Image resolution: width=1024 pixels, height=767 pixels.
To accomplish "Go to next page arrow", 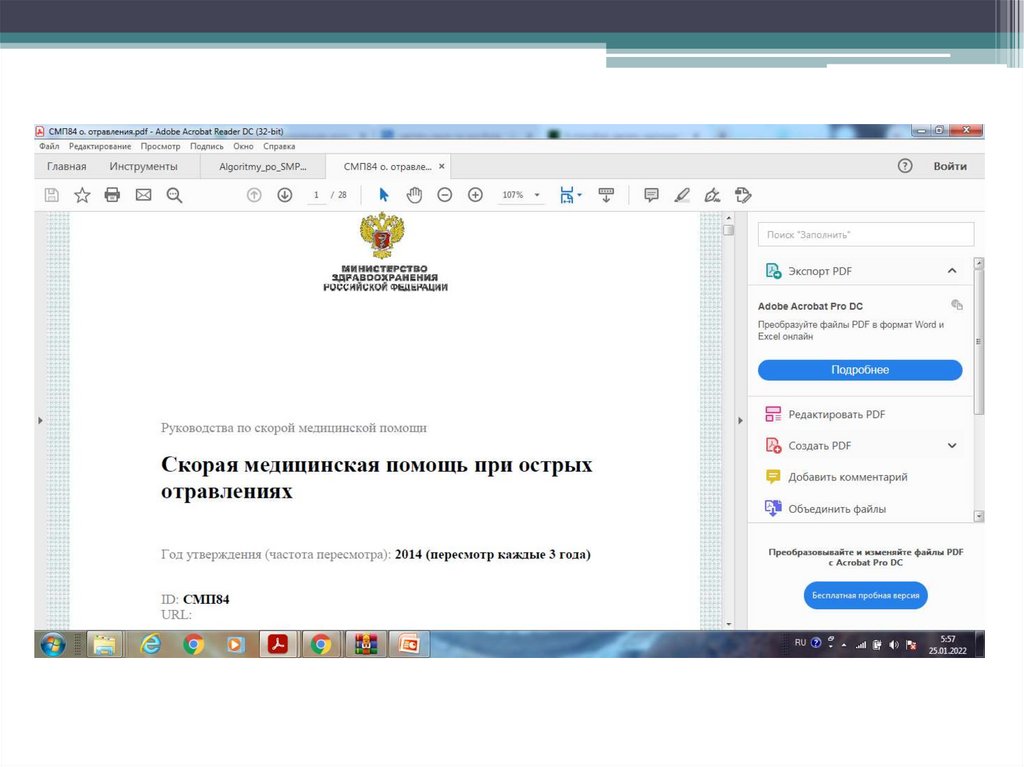I will [285, 195].
